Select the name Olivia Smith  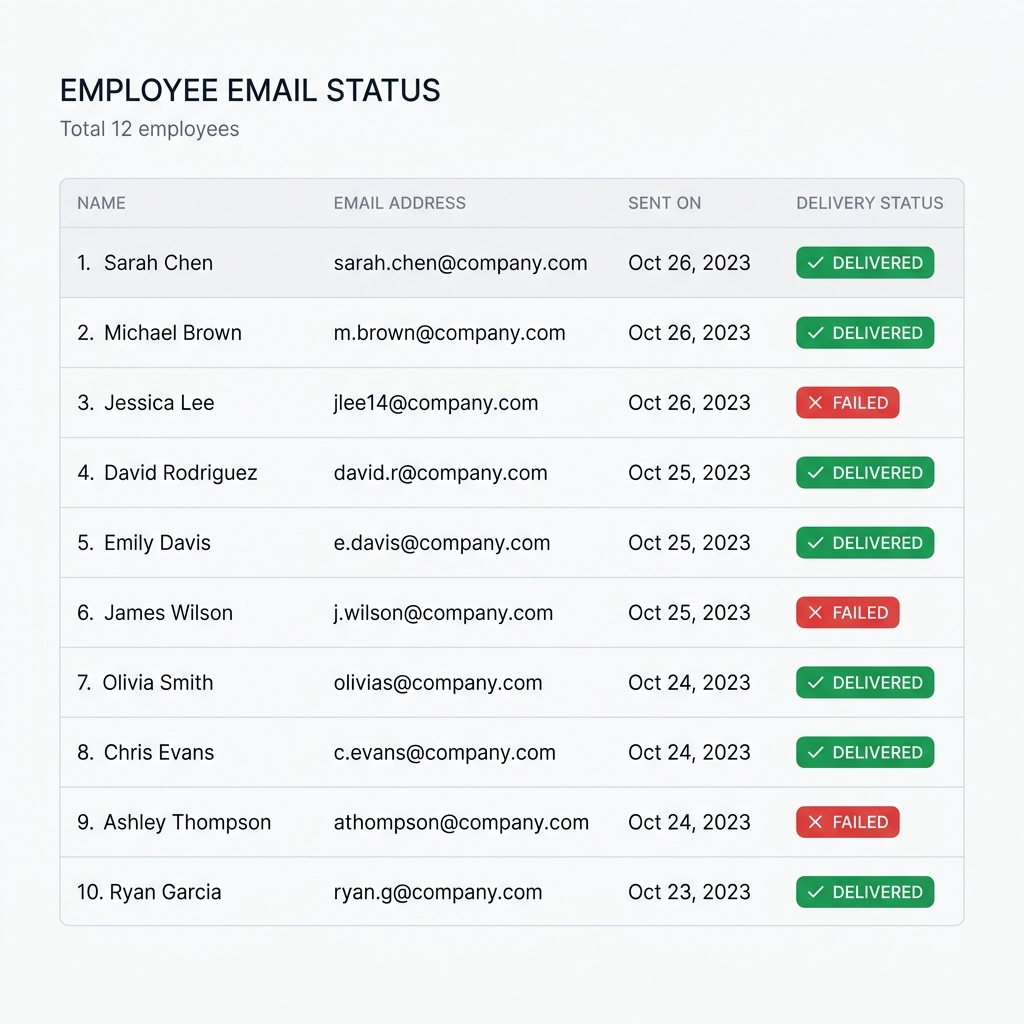[x=158, y=682]
